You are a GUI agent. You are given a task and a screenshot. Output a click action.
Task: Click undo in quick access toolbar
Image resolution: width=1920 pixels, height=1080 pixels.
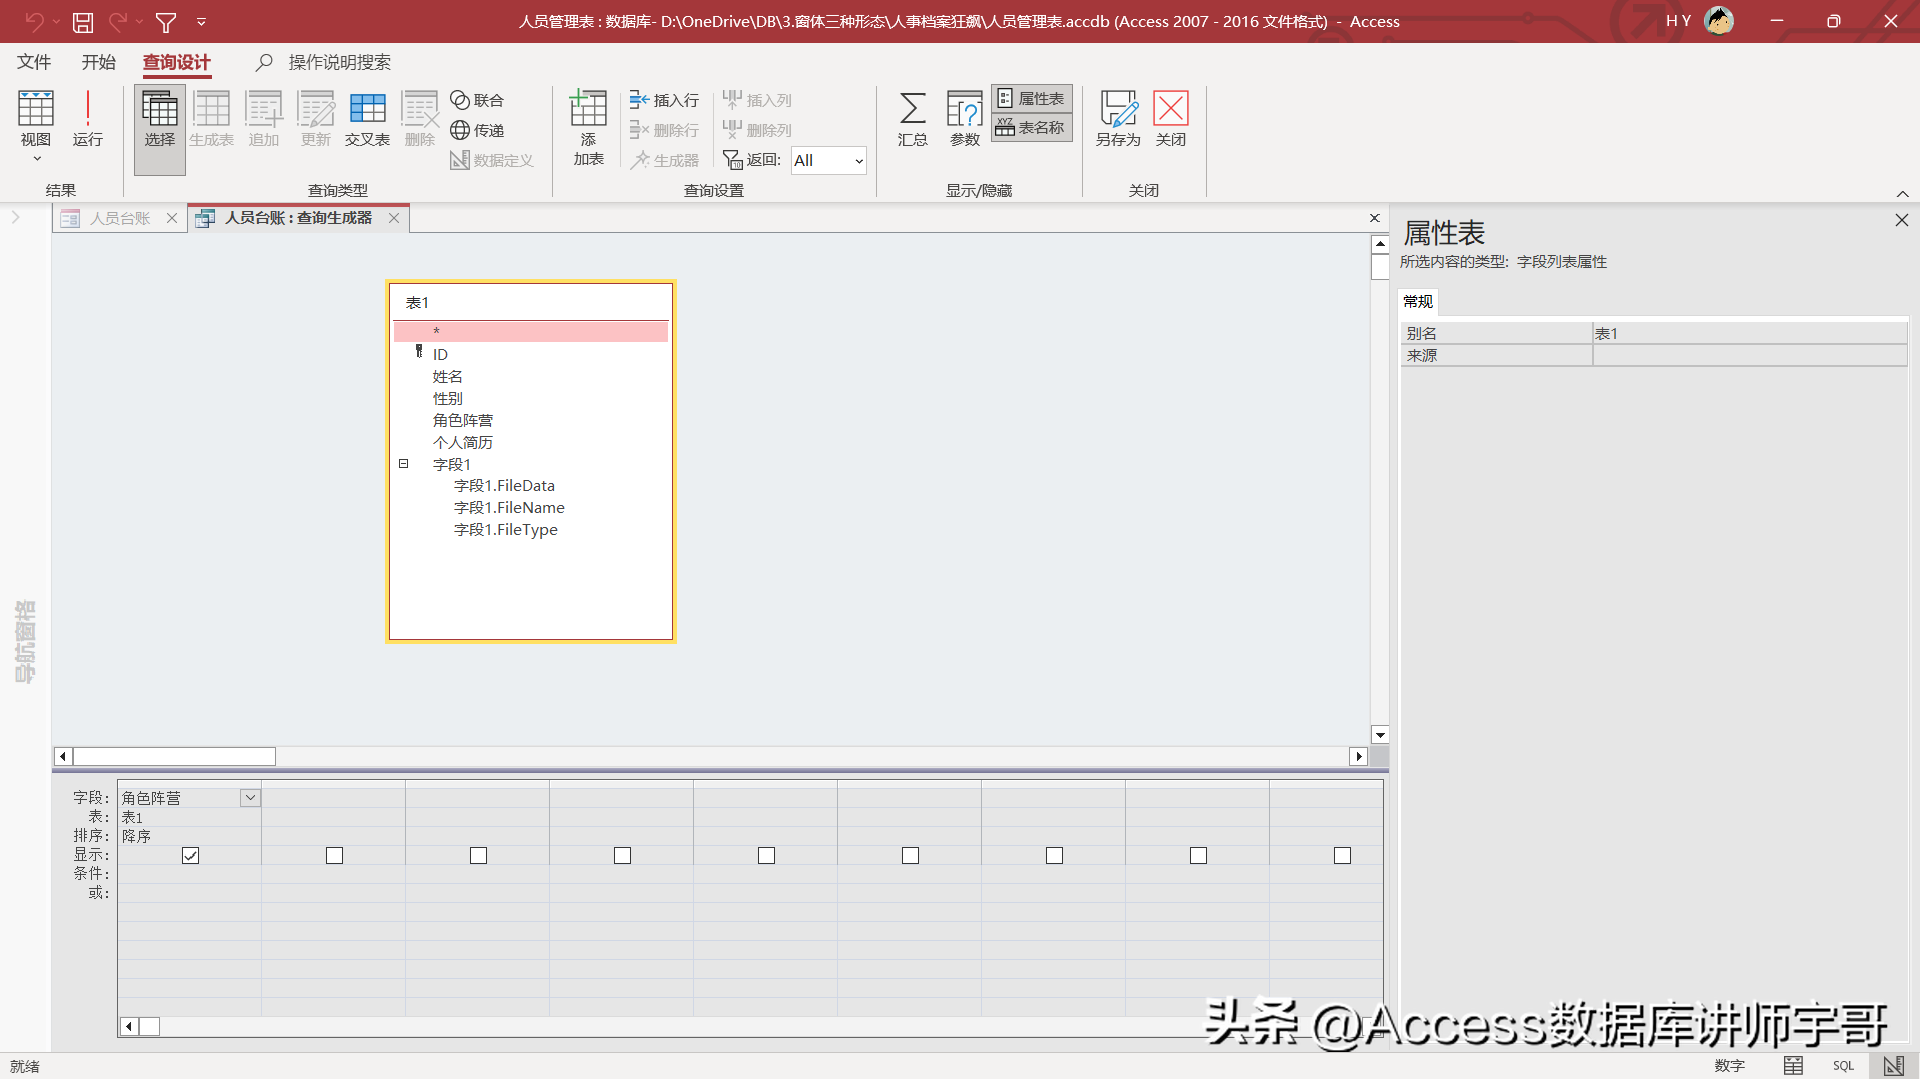[34, 21]
